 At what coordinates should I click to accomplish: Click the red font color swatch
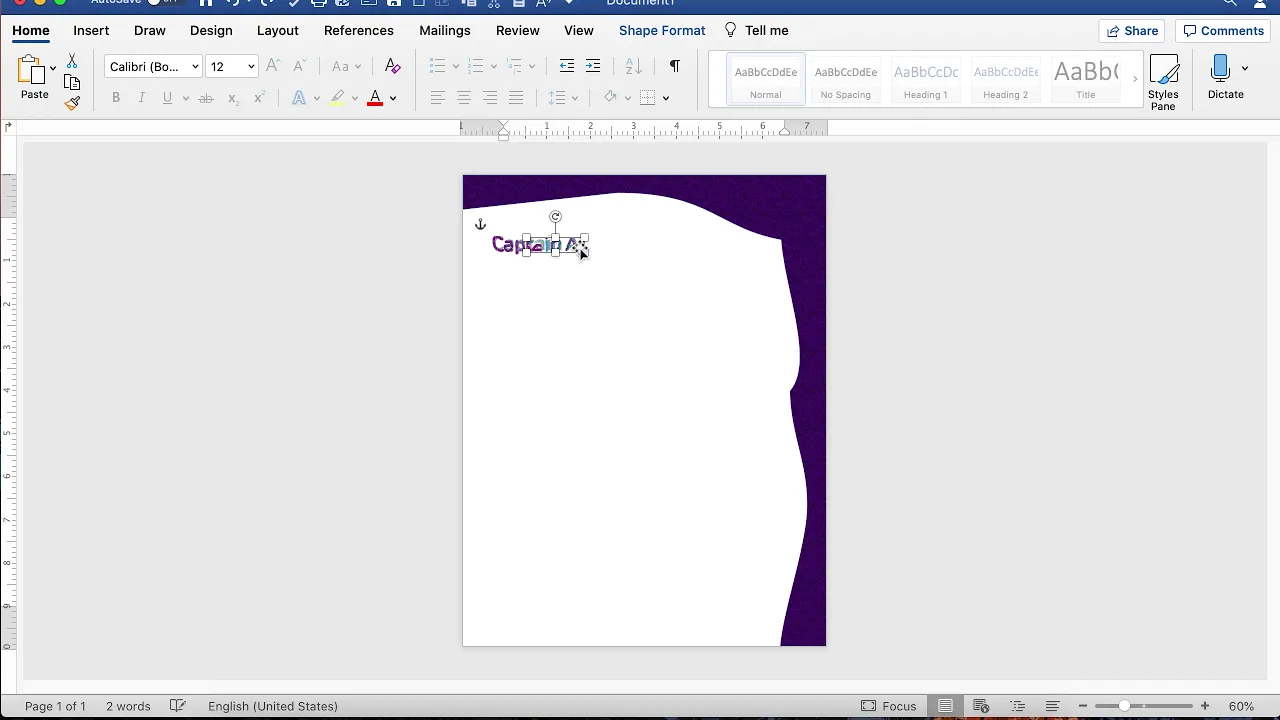click(x=375, y=98)
